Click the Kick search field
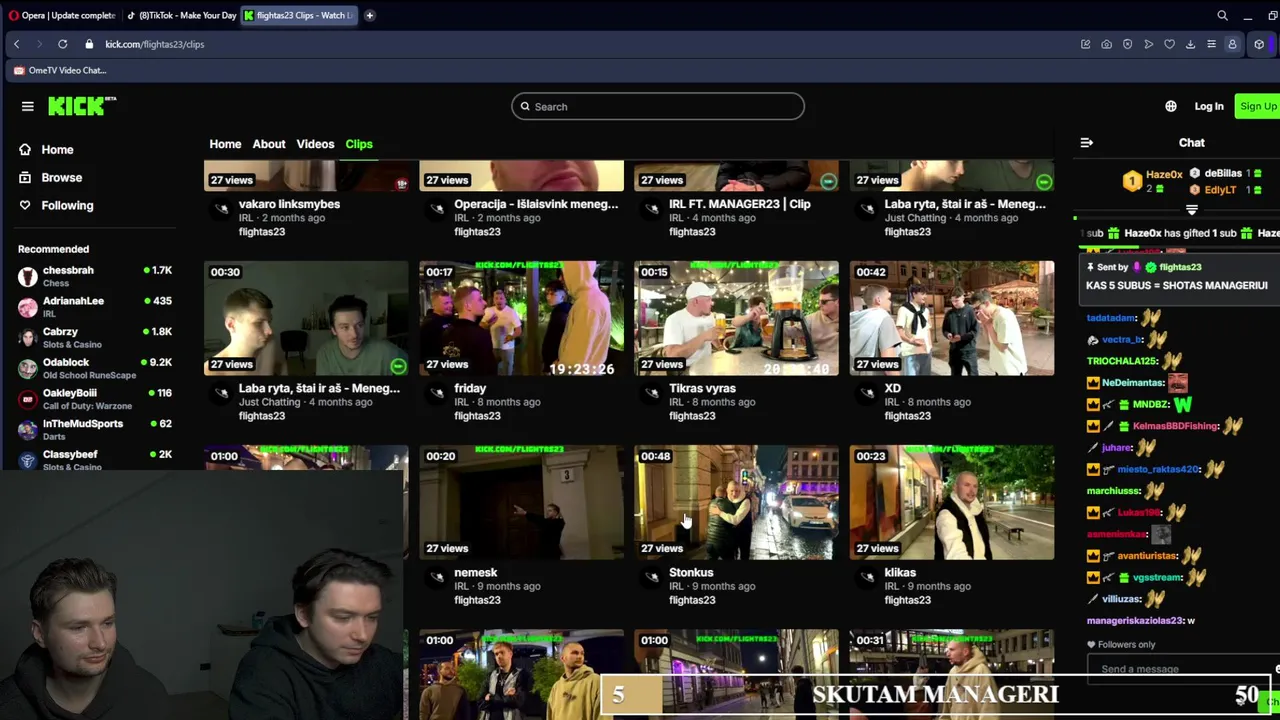This screenshot has height=720, width=1280. [658, 106]
